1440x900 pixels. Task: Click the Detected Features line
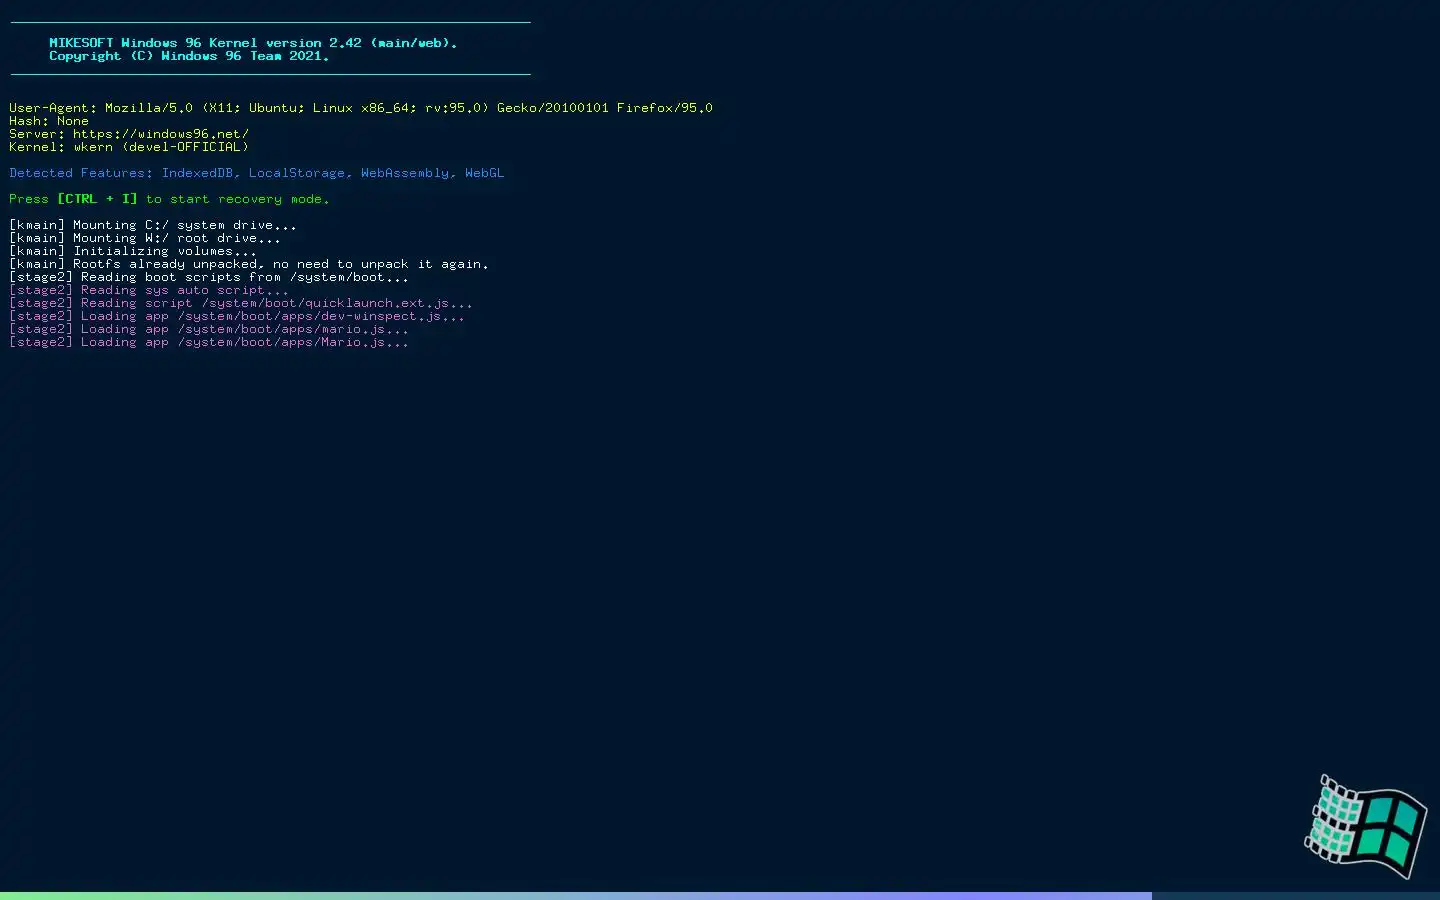257,173
